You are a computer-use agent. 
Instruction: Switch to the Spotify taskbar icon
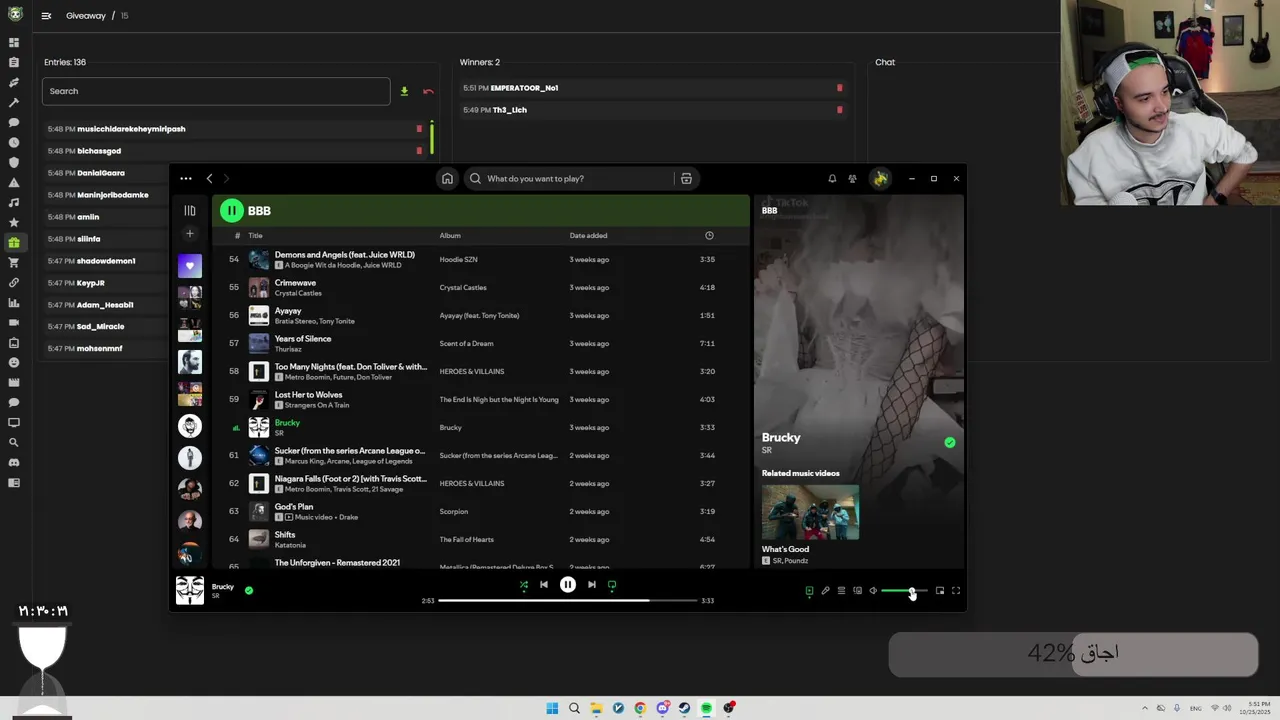tap(706, 708)
